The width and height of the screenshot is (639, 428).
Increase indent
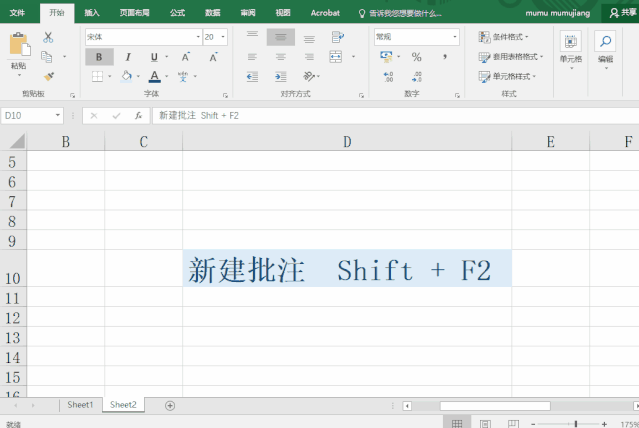tap(281, 77)
